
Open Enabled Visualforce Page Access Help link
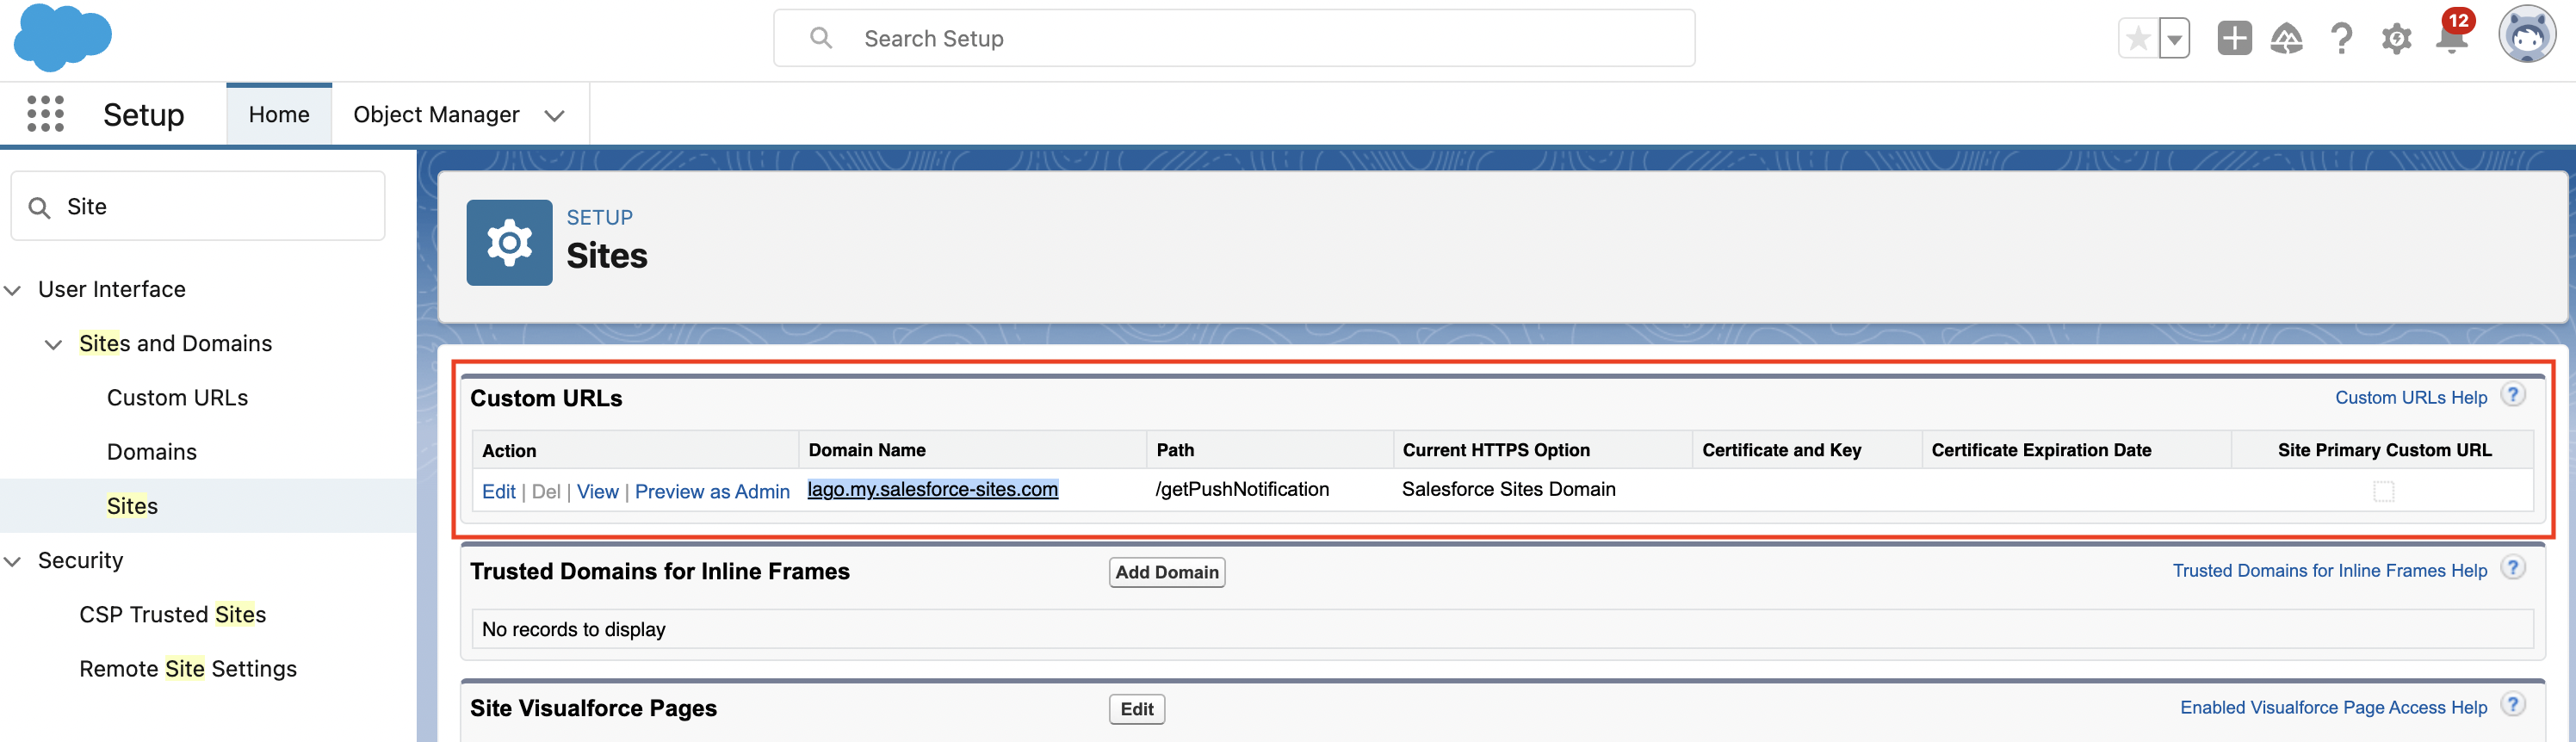coord(2333,707)
